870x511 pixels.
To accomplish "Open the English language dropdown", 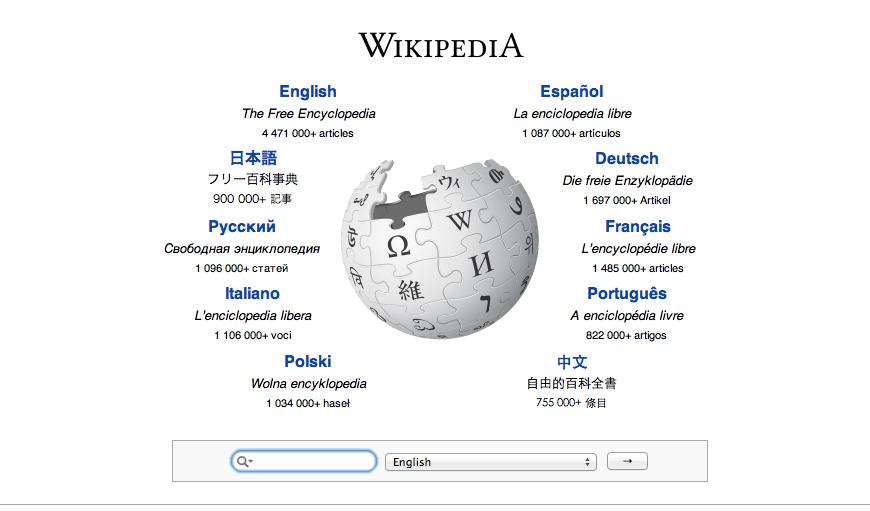I will pos(490,462).
